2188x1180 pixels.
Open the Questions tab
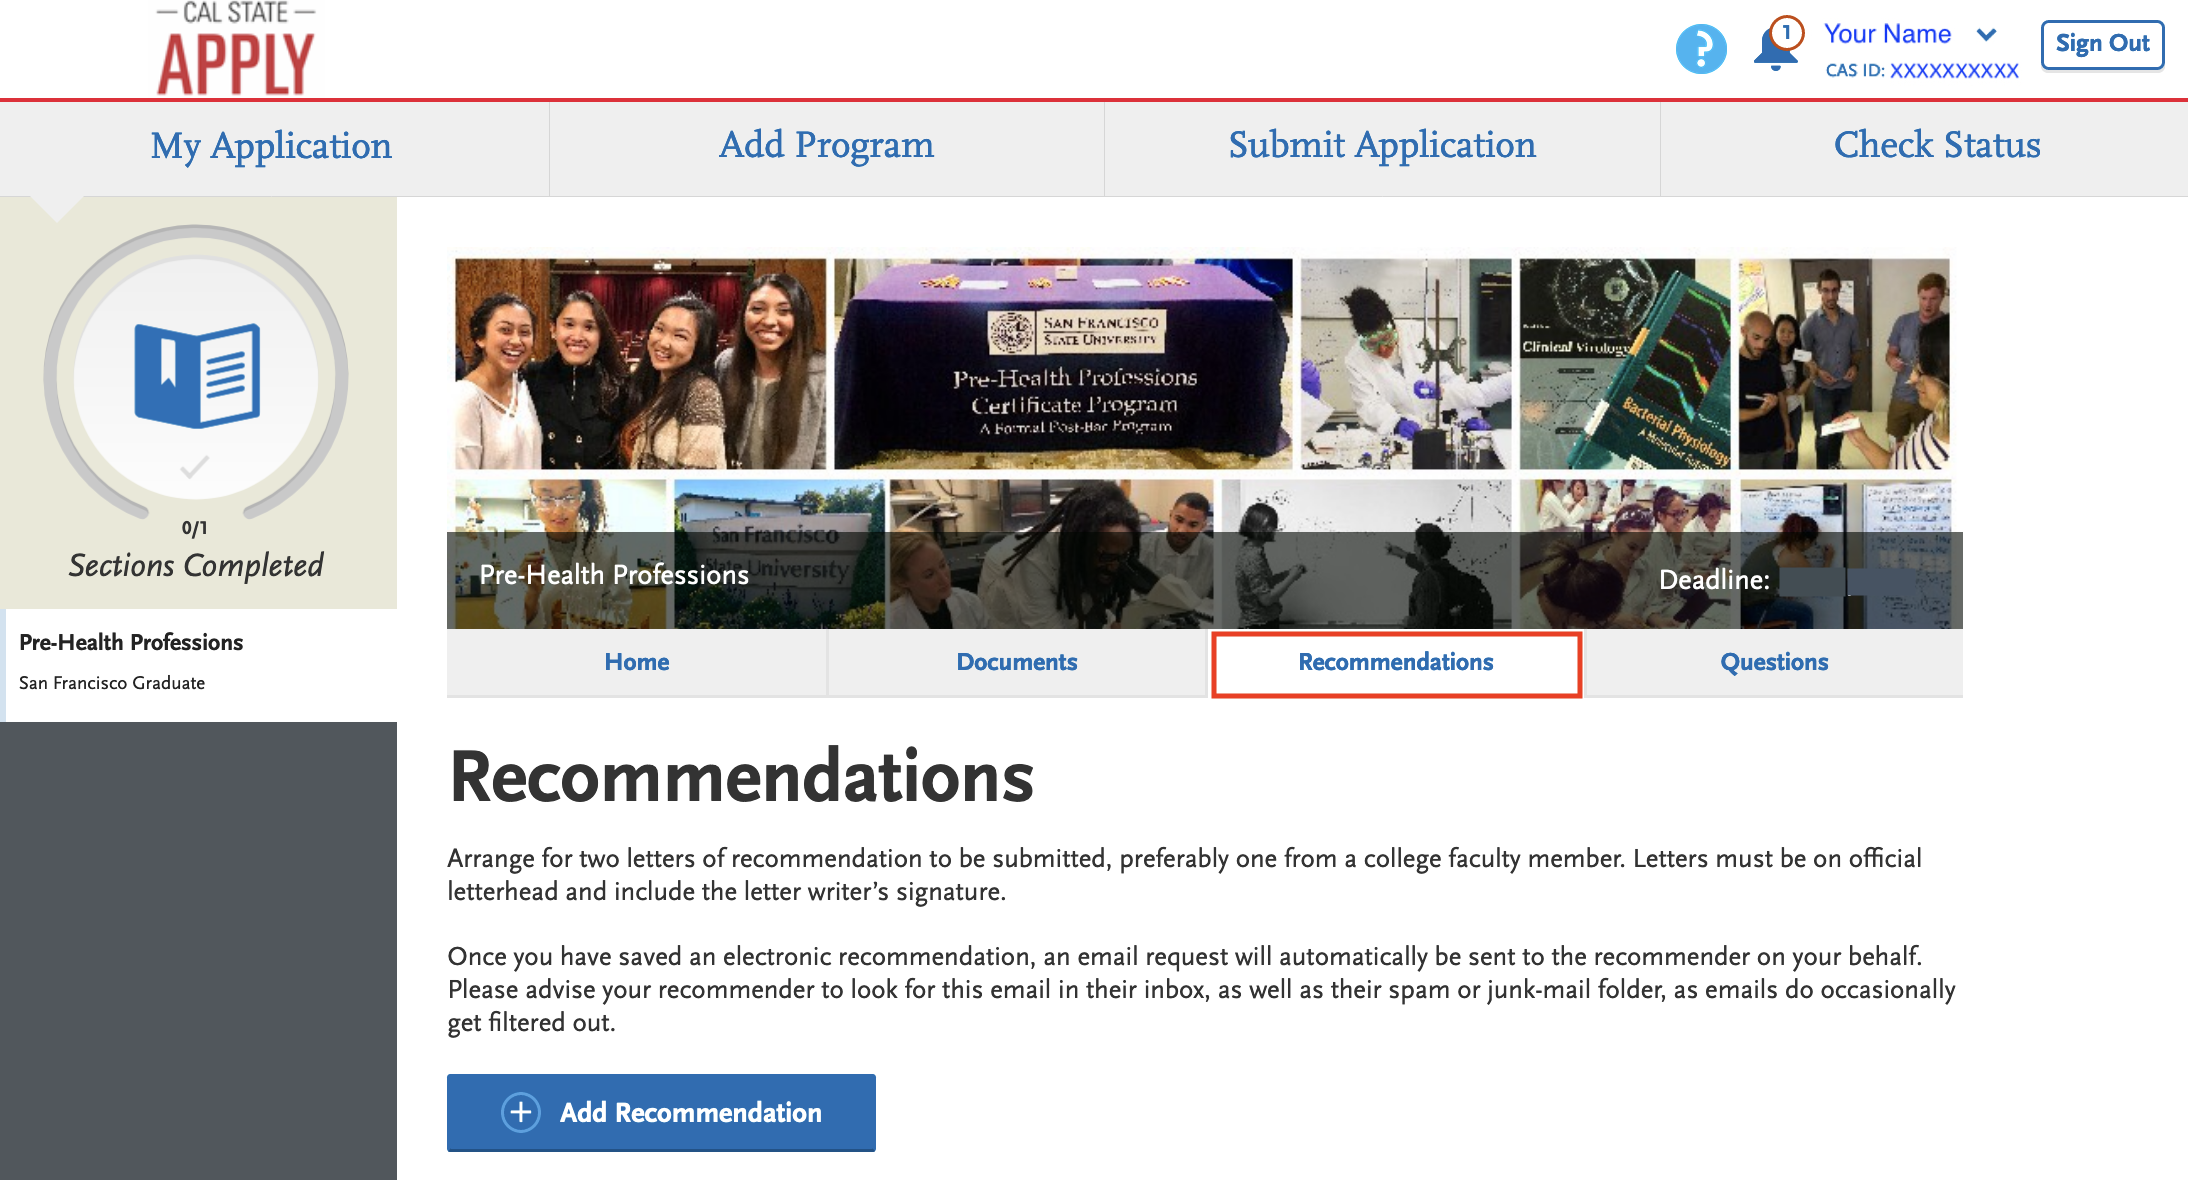(1774, 661)
